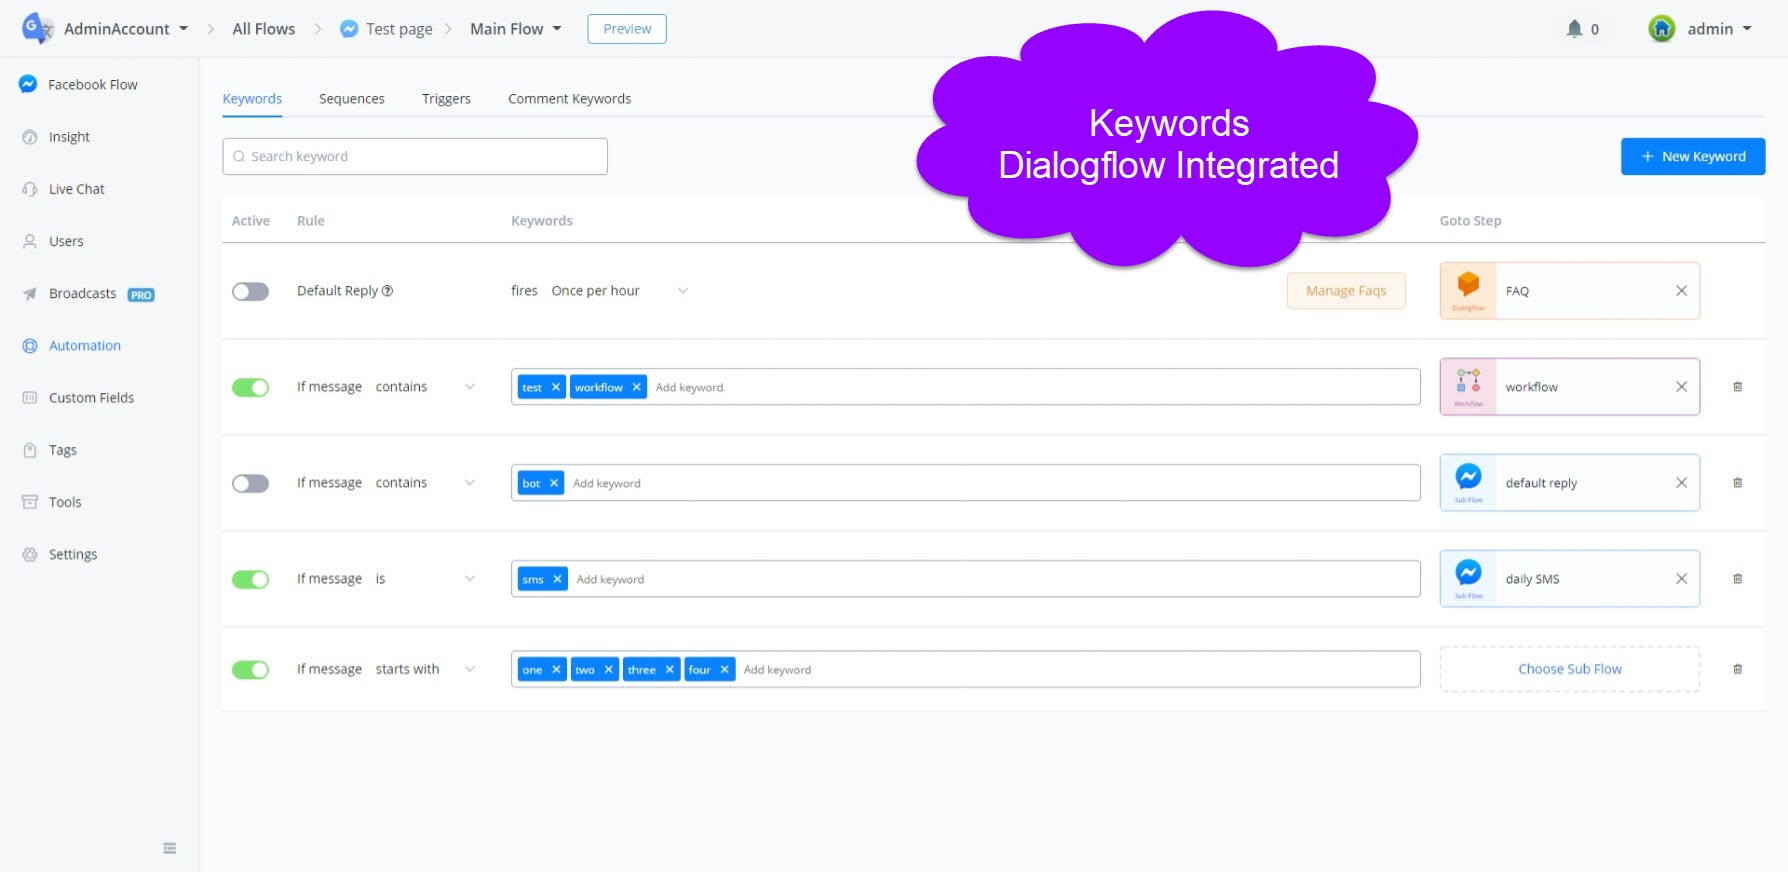Delete the bot keyword rule
The height and width of the screenshot is (872, 1788).
coord(1737,483)
